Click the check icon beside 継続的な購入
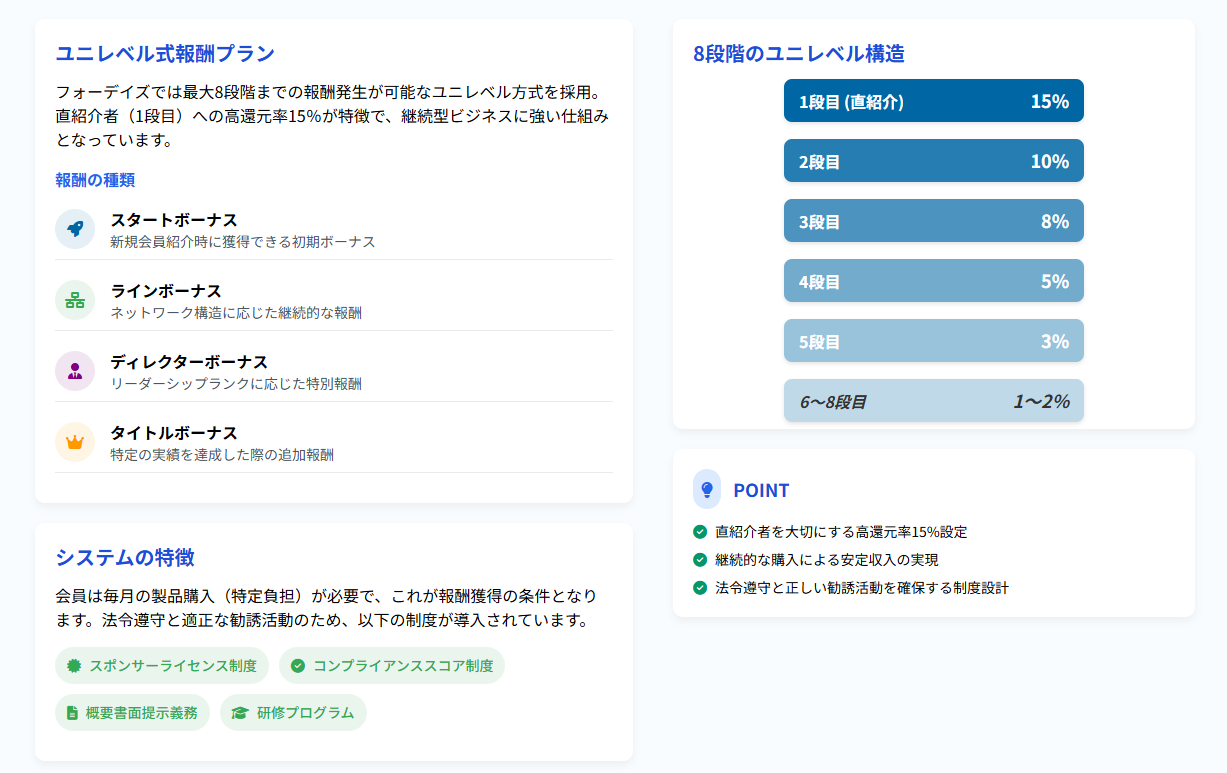This screenshot has width=1227, height=773. [x=700, y=560]
